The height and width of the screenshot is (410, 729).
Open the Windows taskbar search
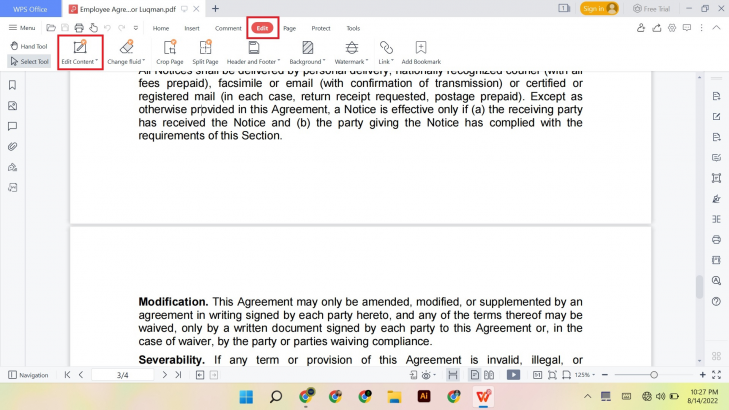click(x=276, y=397)
